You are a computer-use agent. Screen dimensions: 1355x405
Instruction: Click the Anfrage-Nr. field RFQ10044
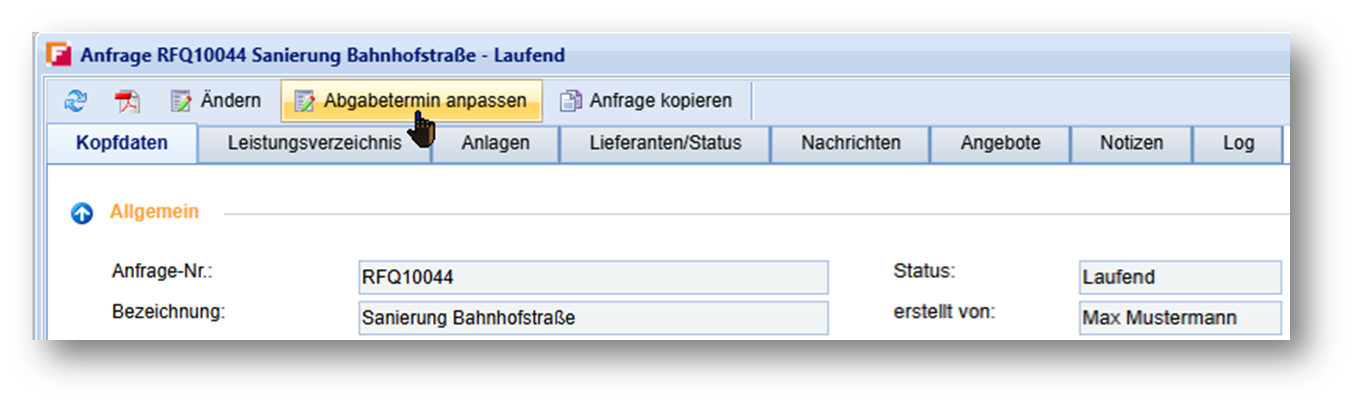pos(593,277)
